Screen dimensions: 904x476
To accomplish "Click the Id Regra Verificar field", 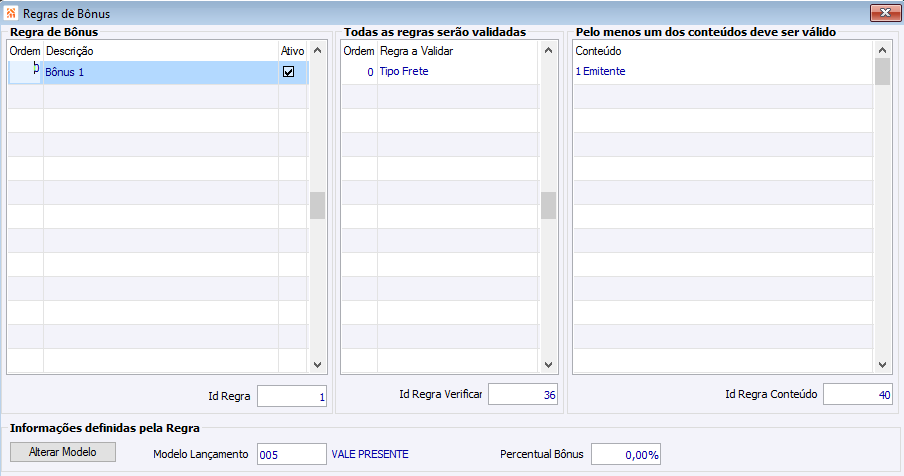I will (523, 394).
